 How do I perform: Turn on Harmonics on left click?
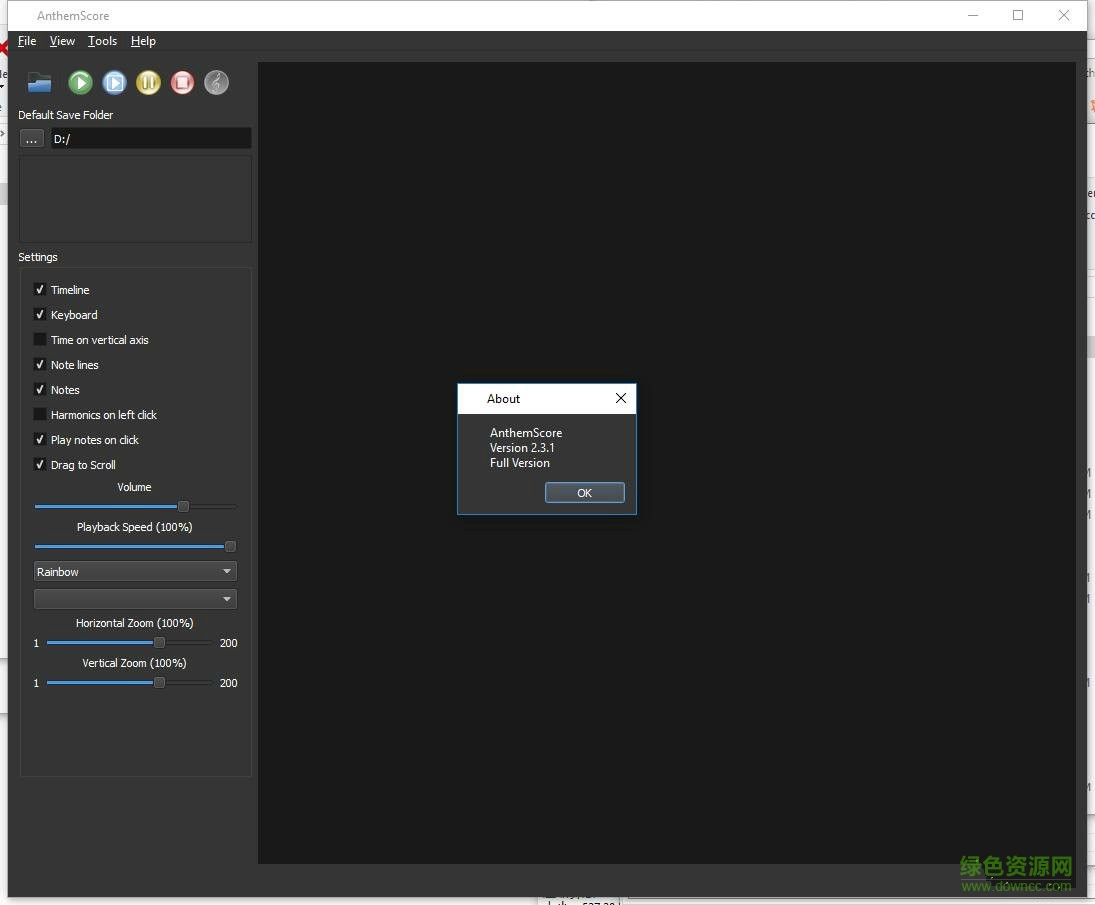[x=40, y=415]
